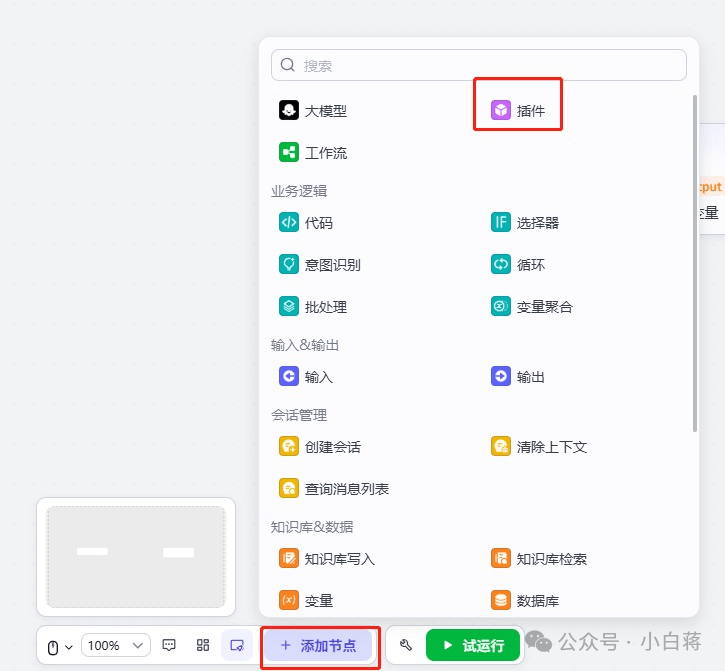Click the canvas minimap thumbnail
Screen dimensions: 725x671
136,557
